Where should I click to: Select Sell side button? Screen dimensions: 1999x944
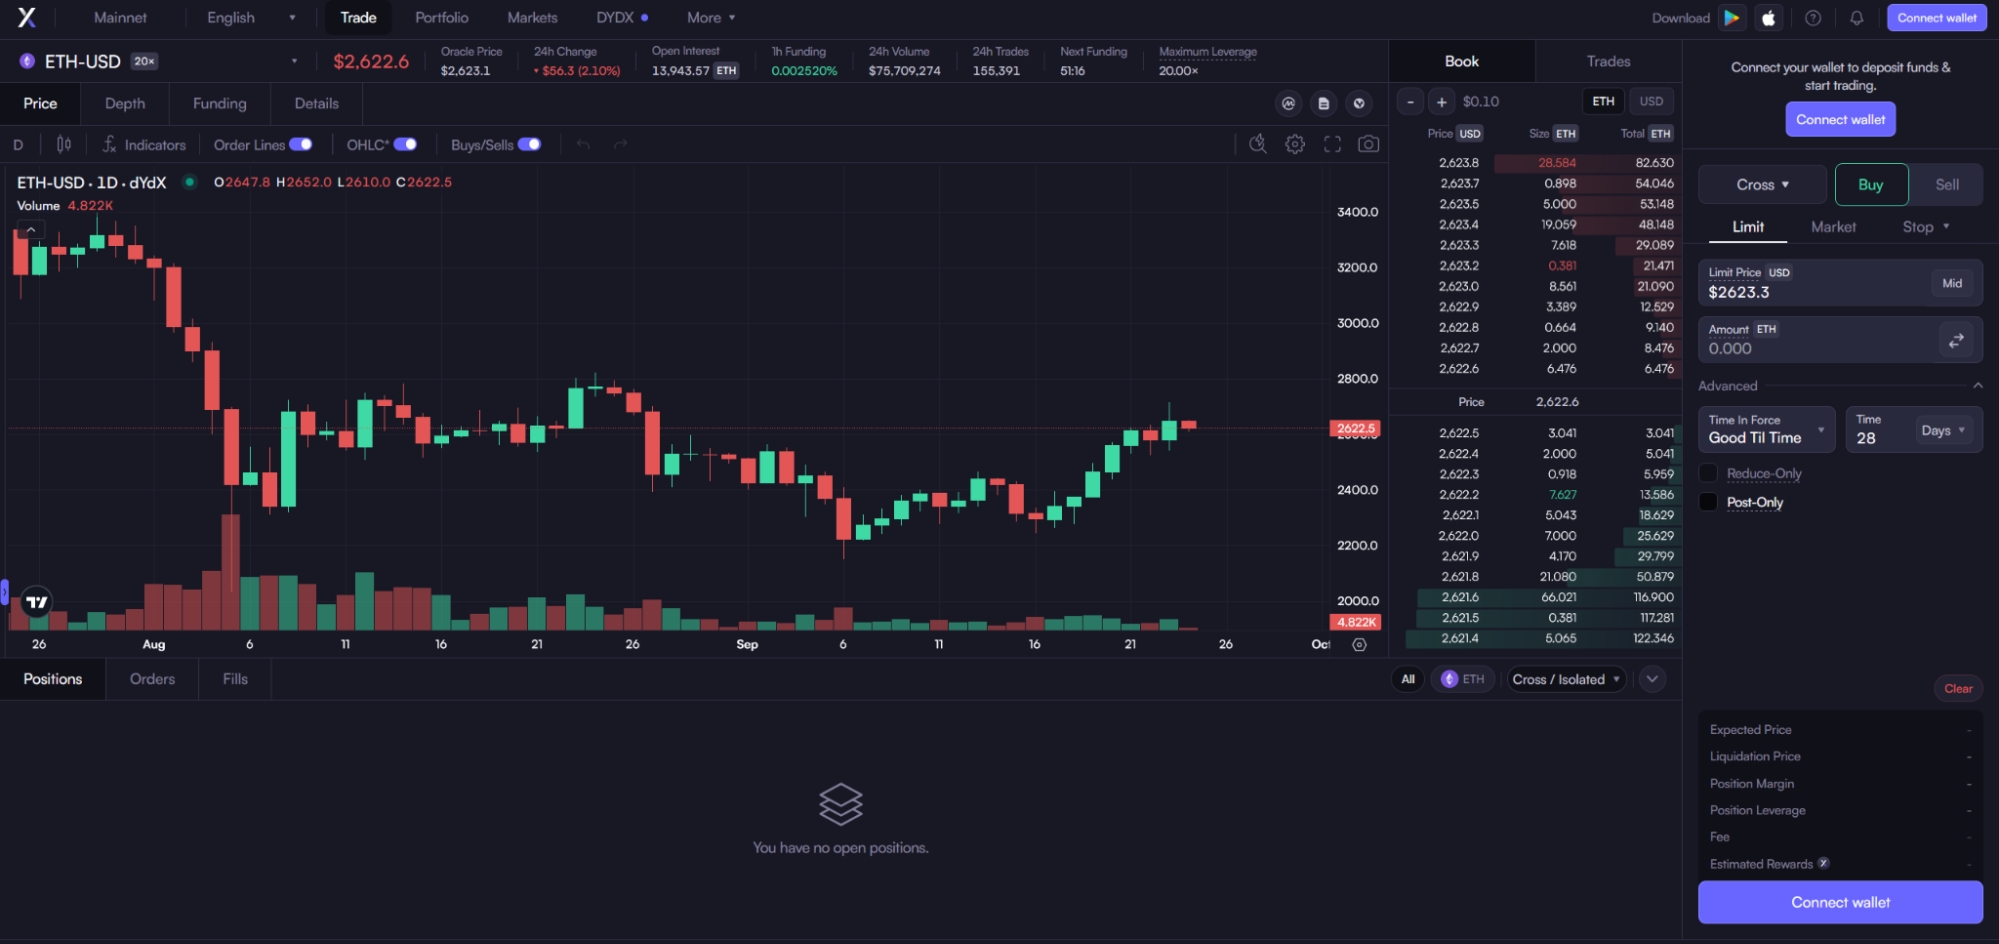[1946, 185]
